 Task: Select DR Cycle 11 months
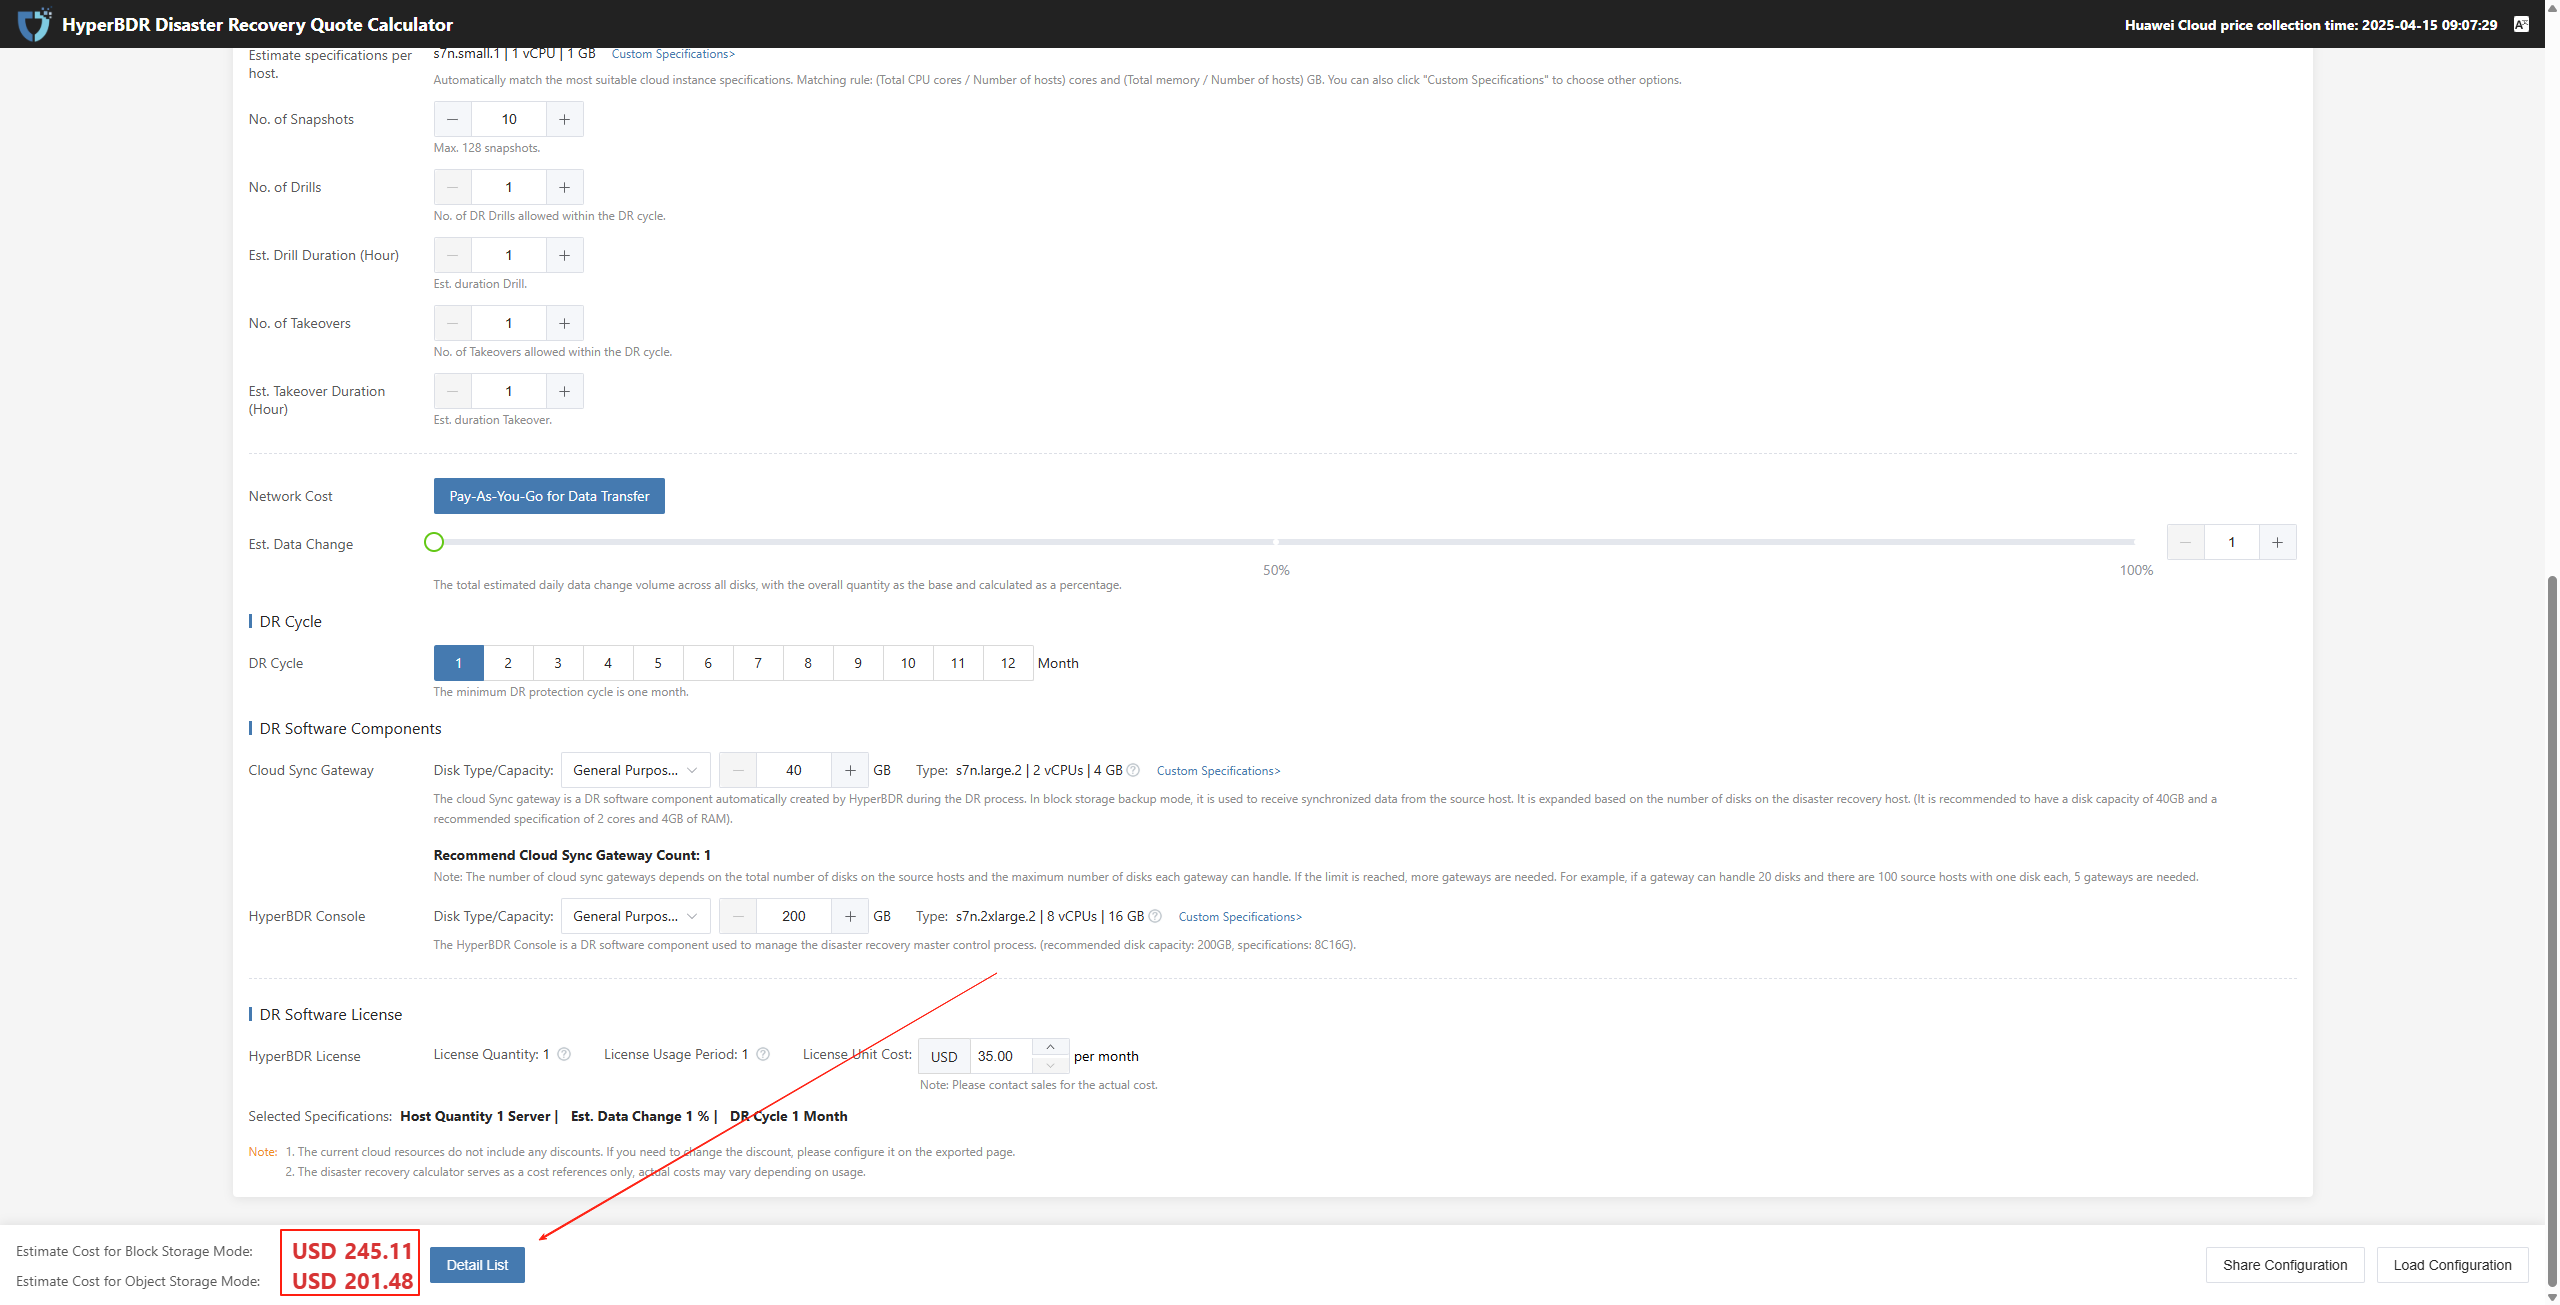[x=958, y=663]
